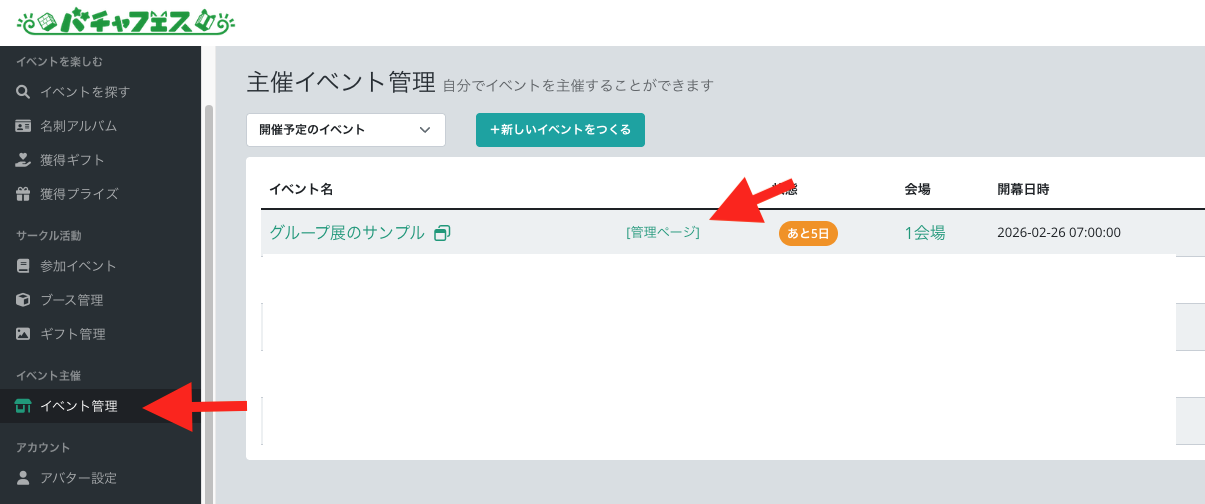The image size is (1205, 504).
Task: Click the prize gift box icon
Action: click(23, 194)
